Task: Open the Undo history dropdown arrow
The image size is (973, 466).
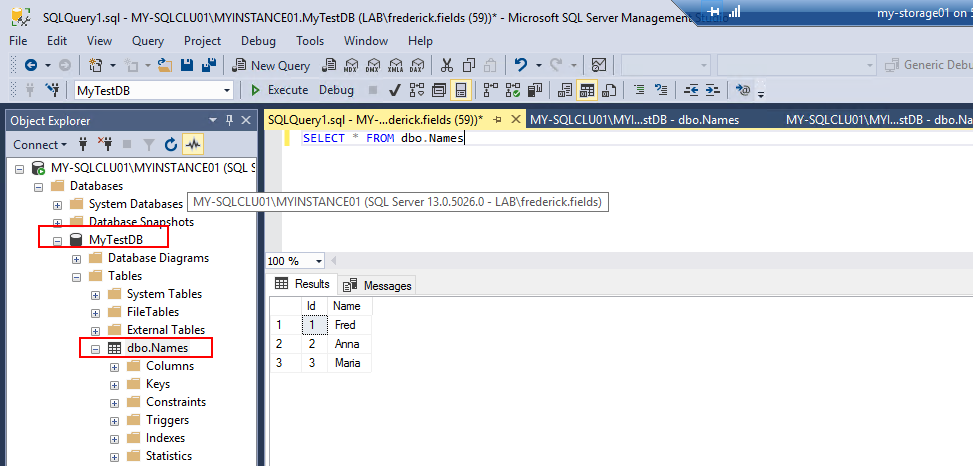Action: coord(539,65)
